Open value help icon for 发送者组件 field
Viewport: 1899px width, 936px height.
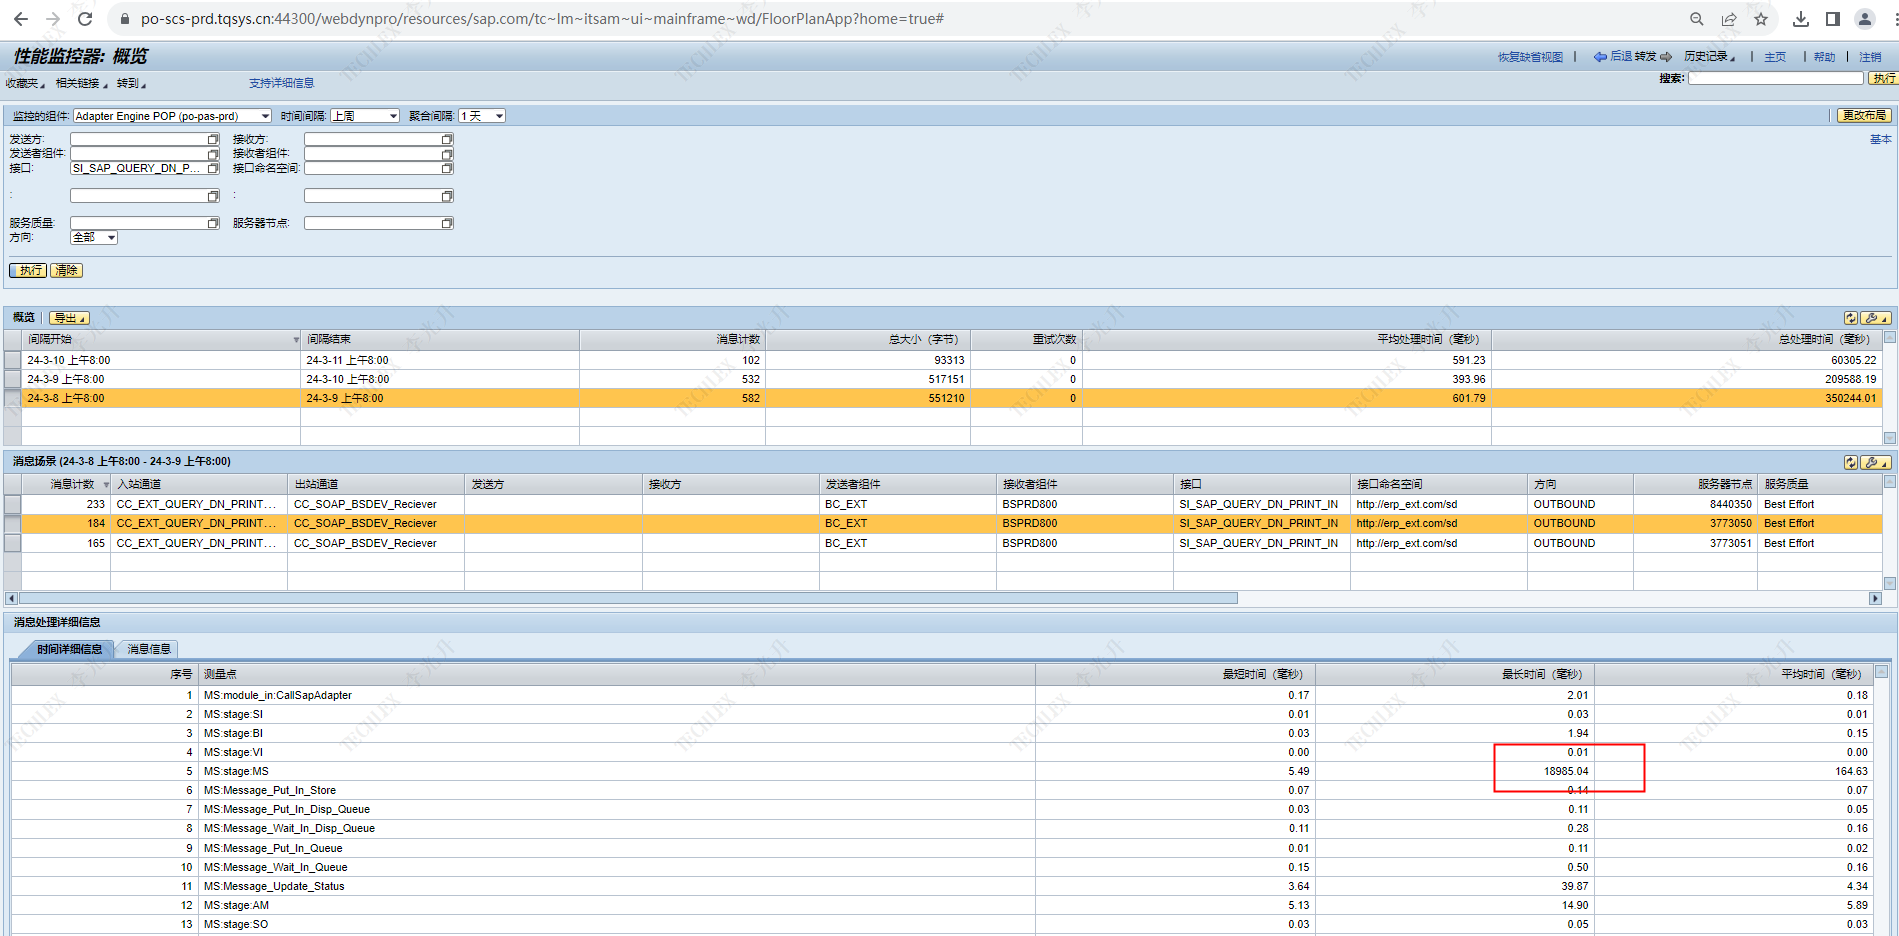click(x=213, y=154)
